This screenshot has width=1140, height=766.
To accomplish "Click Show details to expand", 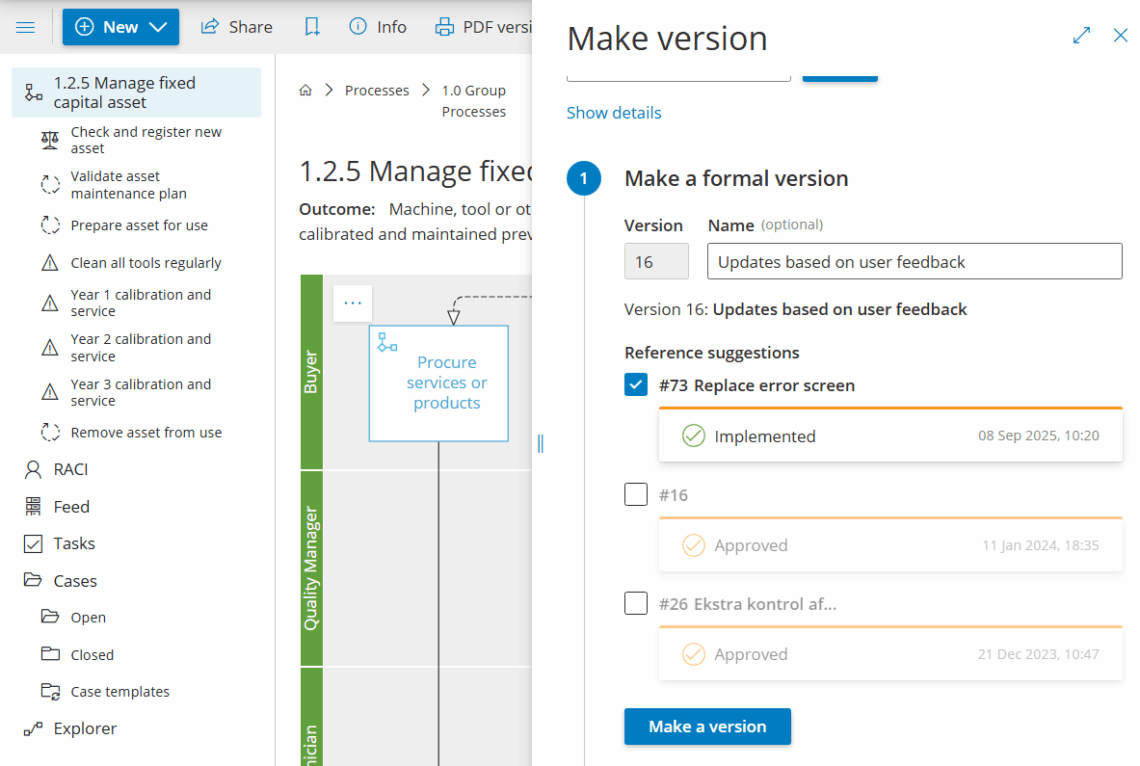I will pyautogui.click(x=614, y=113).
